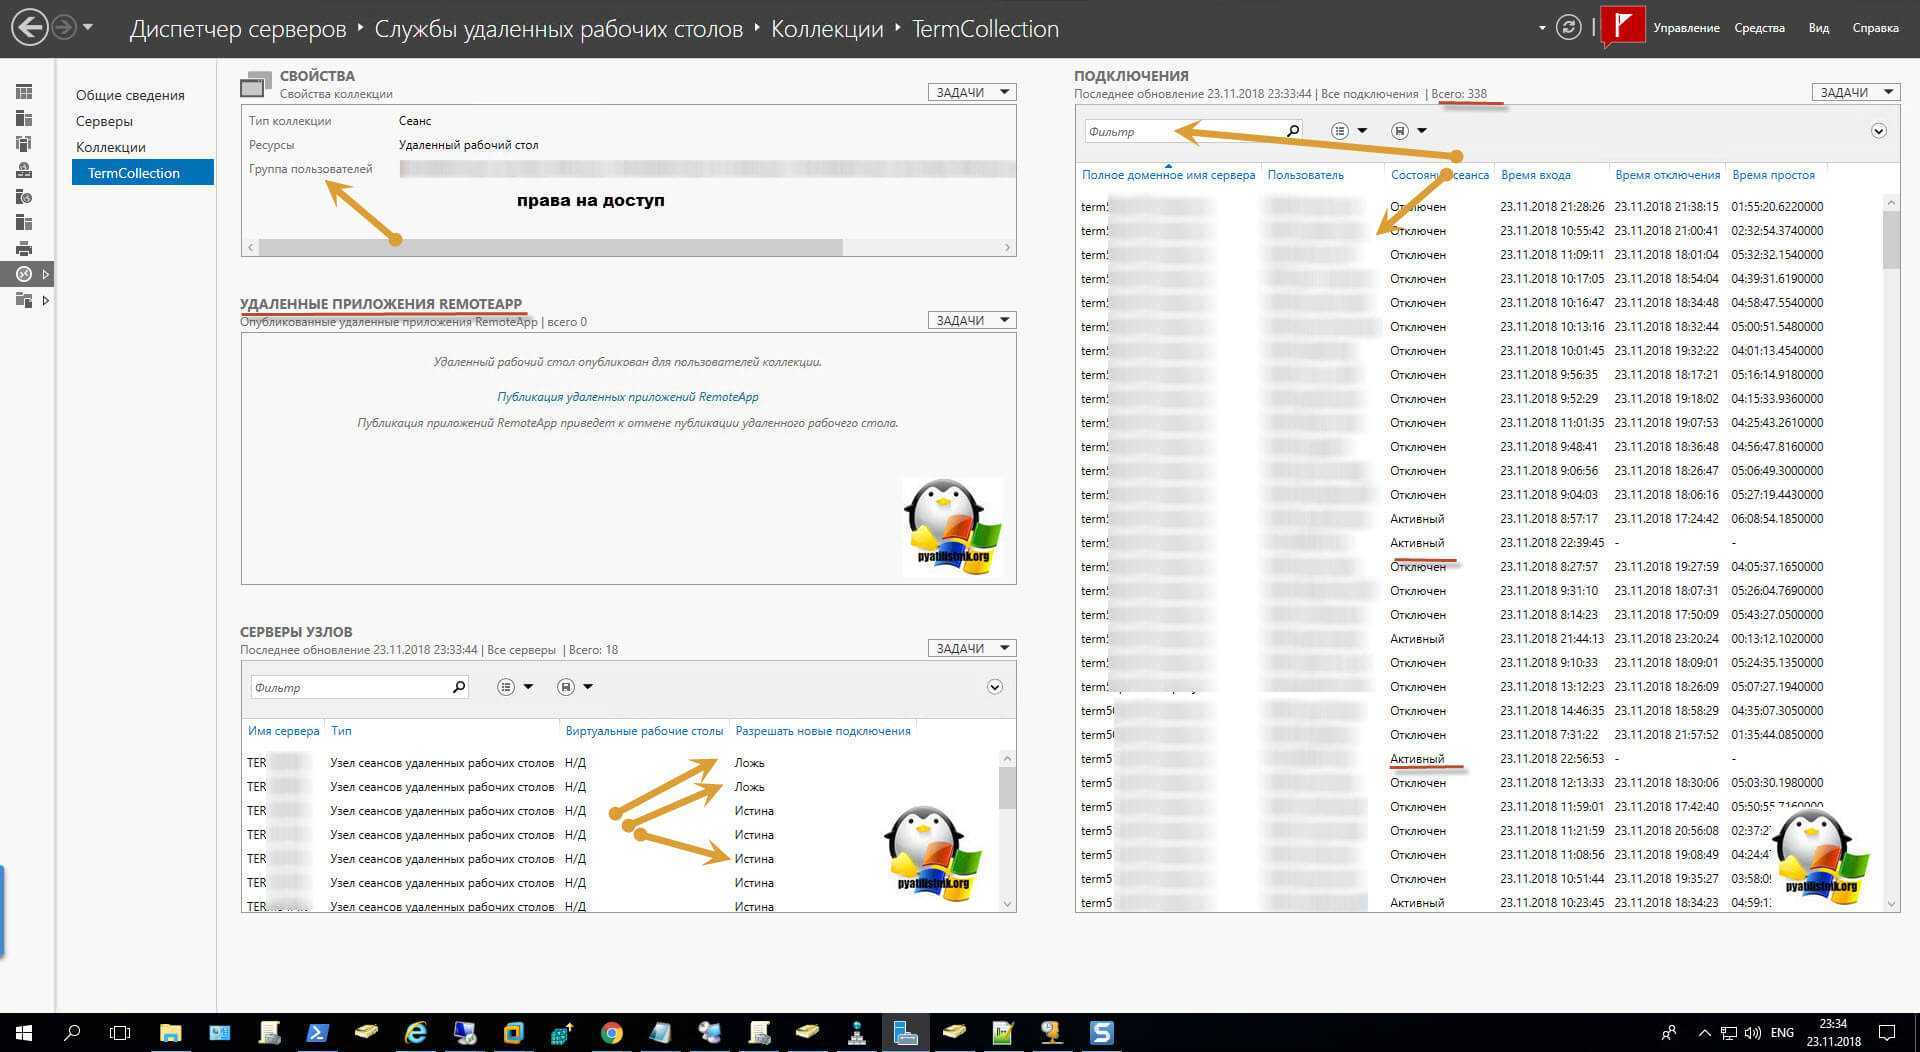The height and width of the screenshot is (1052, 1920).
Task: Click the Remote Desktop Services sidebar icon
Action: point(24,274)
